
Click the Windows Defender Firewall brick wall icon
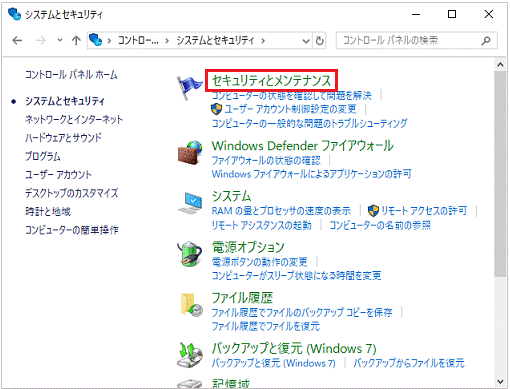190,153
